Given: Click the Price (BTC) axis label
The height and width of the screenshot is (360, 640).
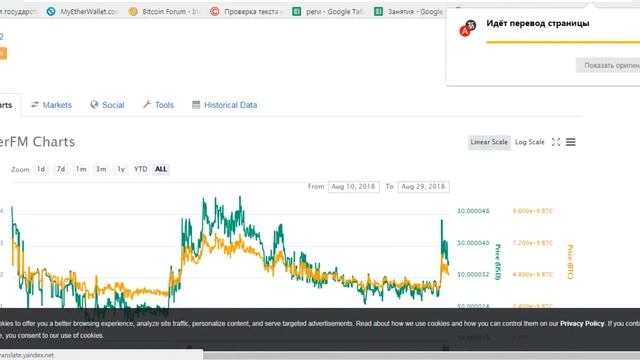Looking at the screenshot, I should click(571, 262).
